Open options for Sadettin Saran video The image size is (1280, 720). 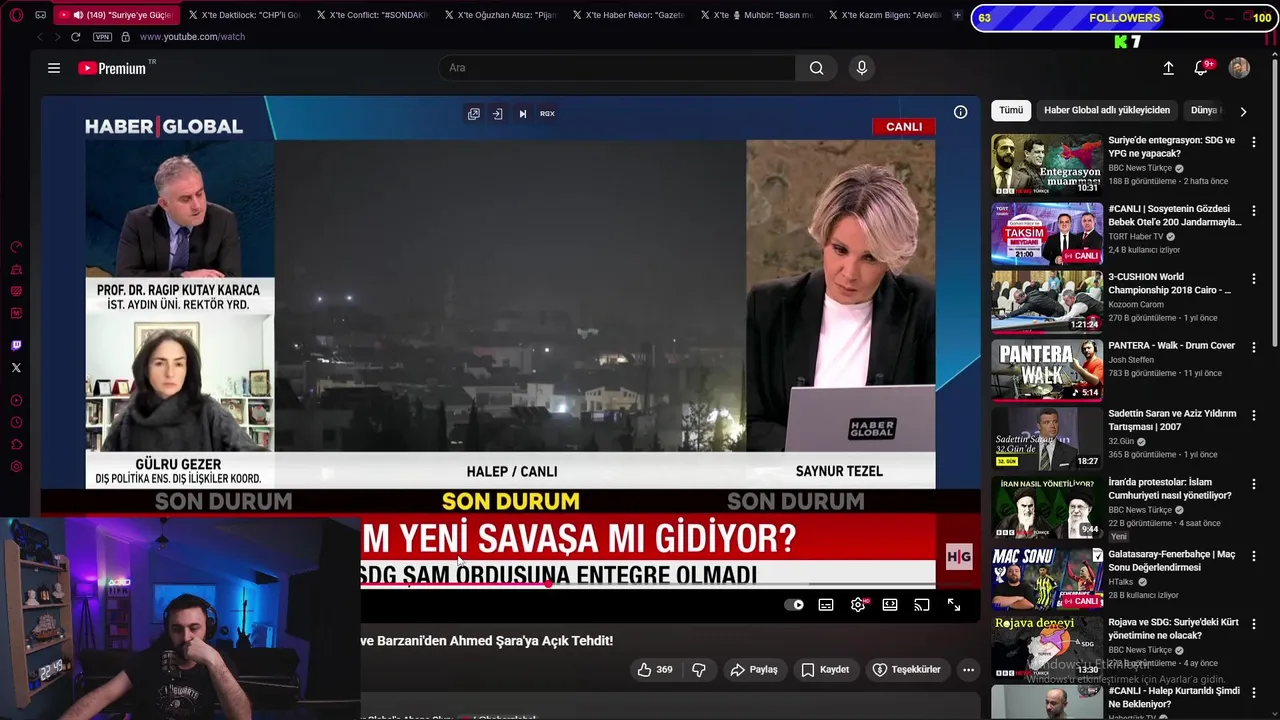1254,416
